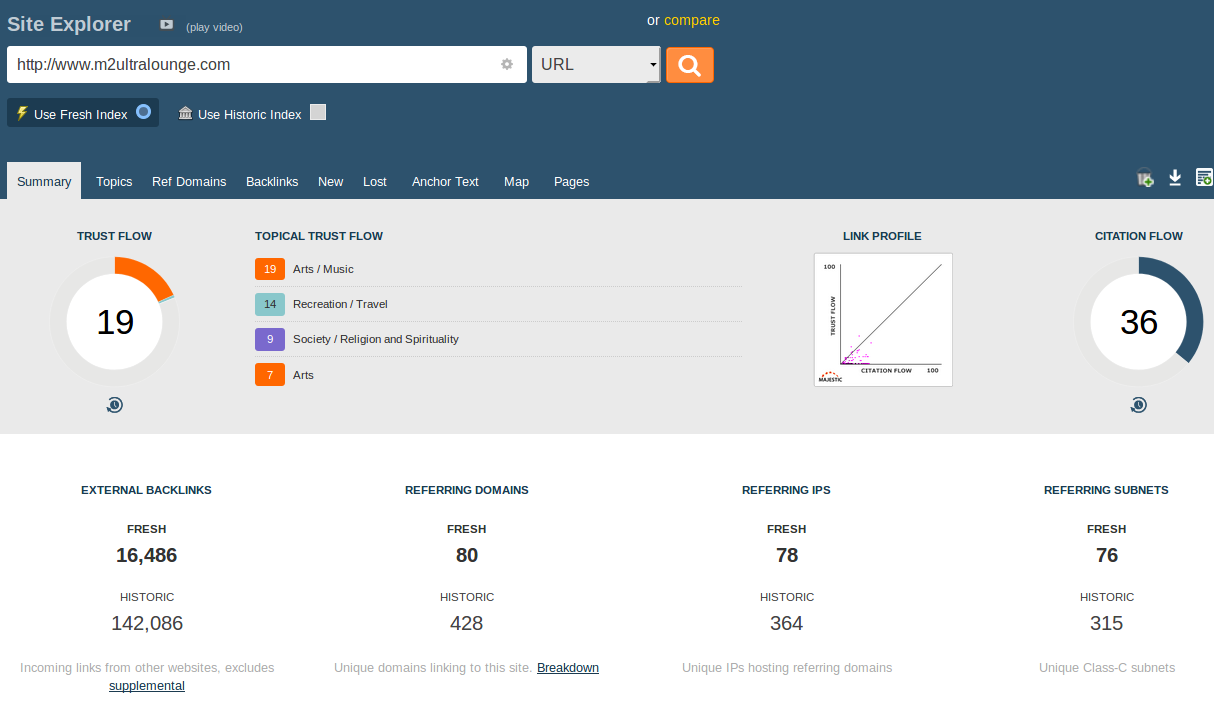Enable the Use Historic Index checkbox
Viewport: 1214px width, 721px height.
(x=318, y=112)
